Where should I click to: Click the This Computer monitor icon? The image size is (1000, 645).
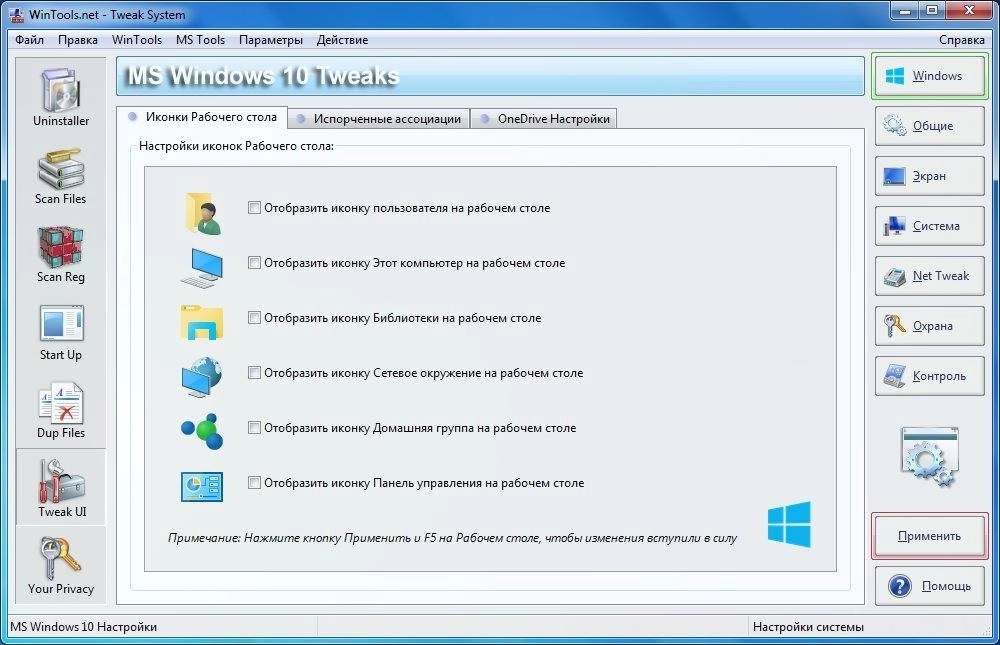click(202, 267)
